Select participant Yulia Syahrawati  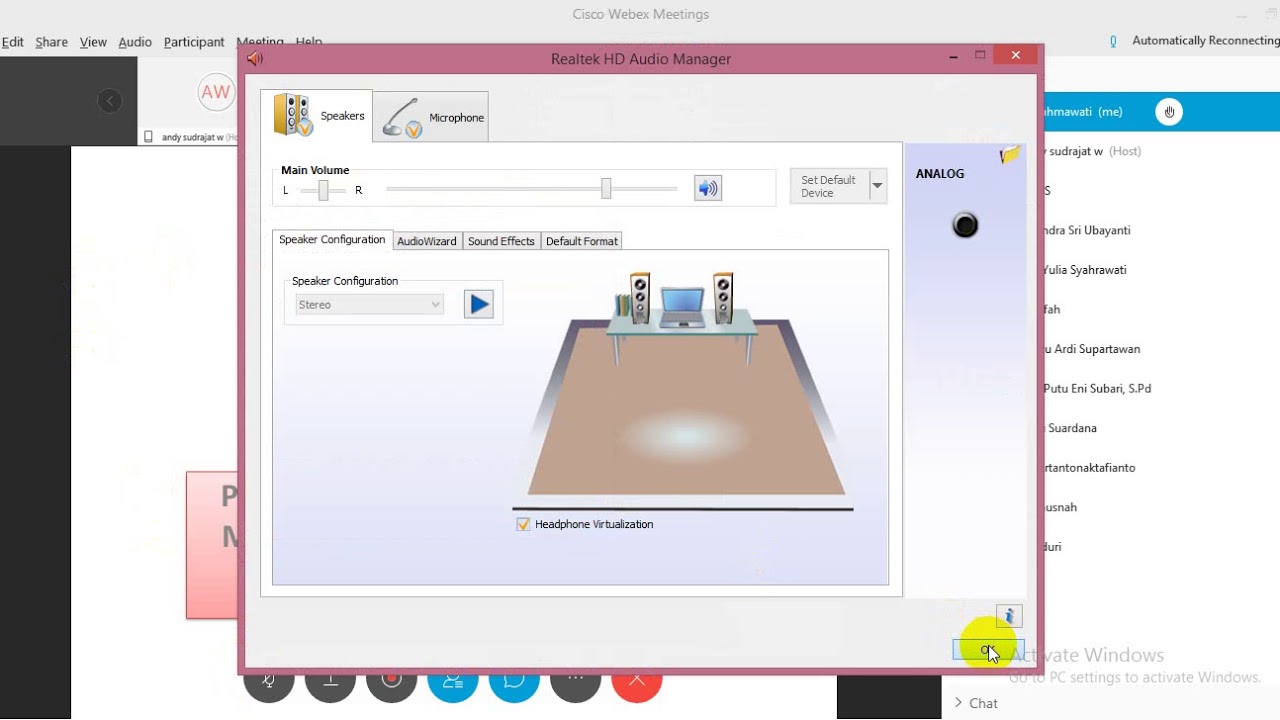click(x=1084, y=270)
